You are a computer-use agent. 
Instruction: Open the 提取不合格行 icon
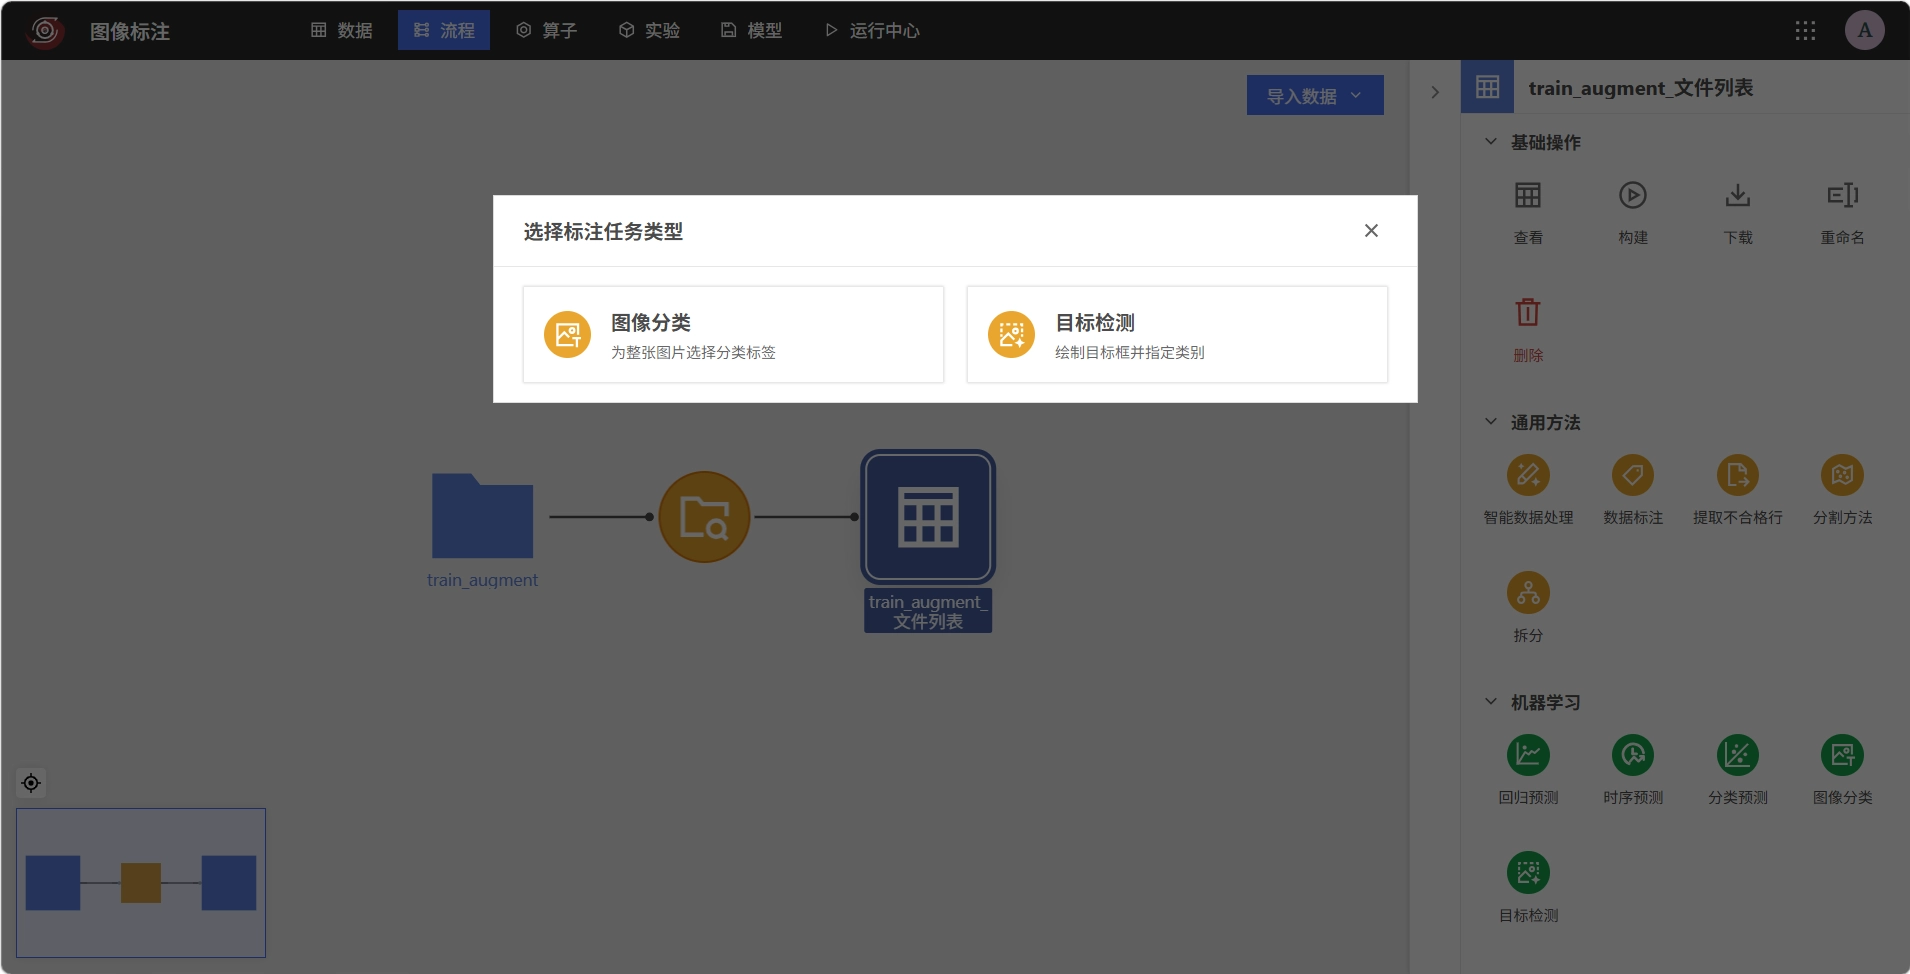click(1738, 475)
